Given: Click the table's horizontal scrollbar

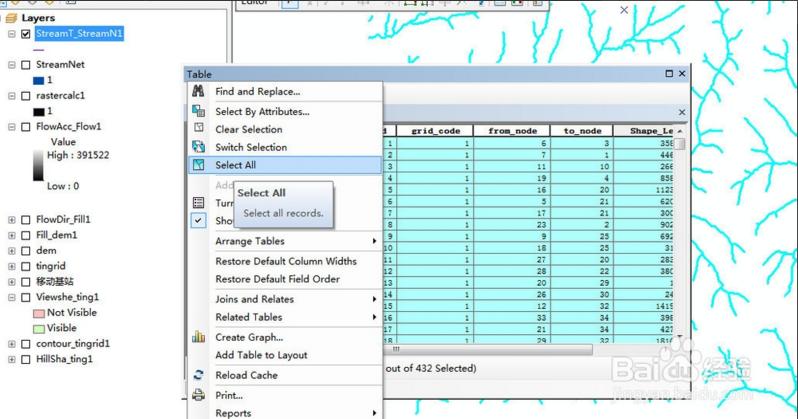Looking at the screenshot, I should coord(489,349).
